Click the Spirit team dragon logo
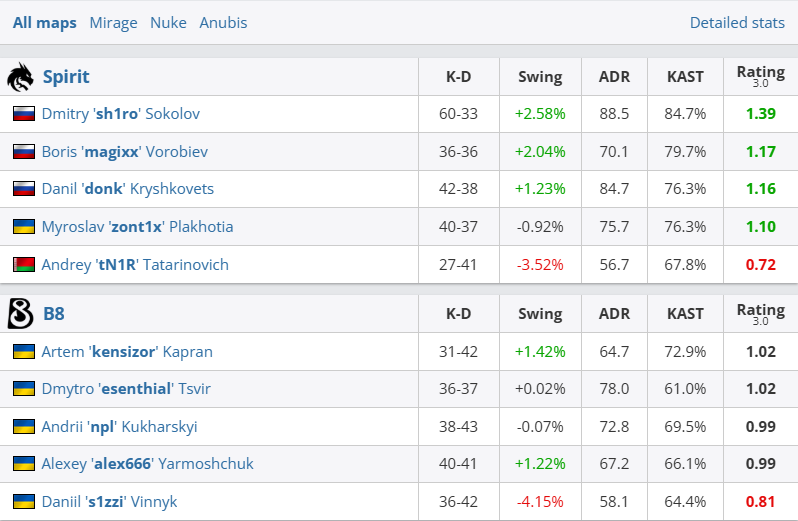The image size is (798, 521). coord(20,77)
